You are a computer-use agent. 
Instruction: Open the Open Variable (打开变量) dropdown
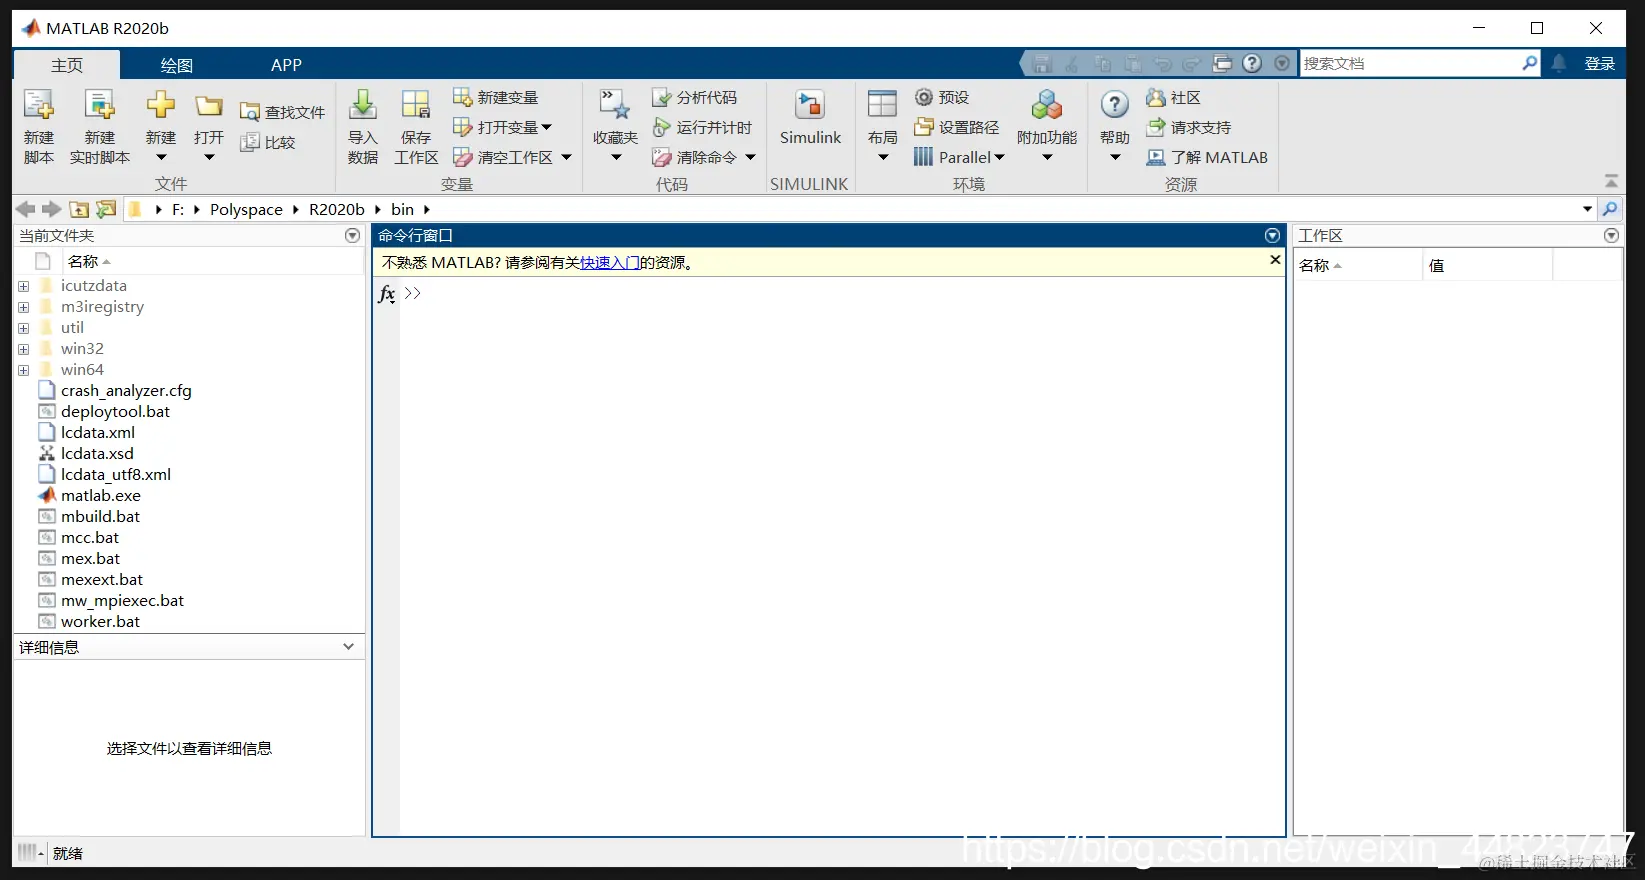(502, 127)
